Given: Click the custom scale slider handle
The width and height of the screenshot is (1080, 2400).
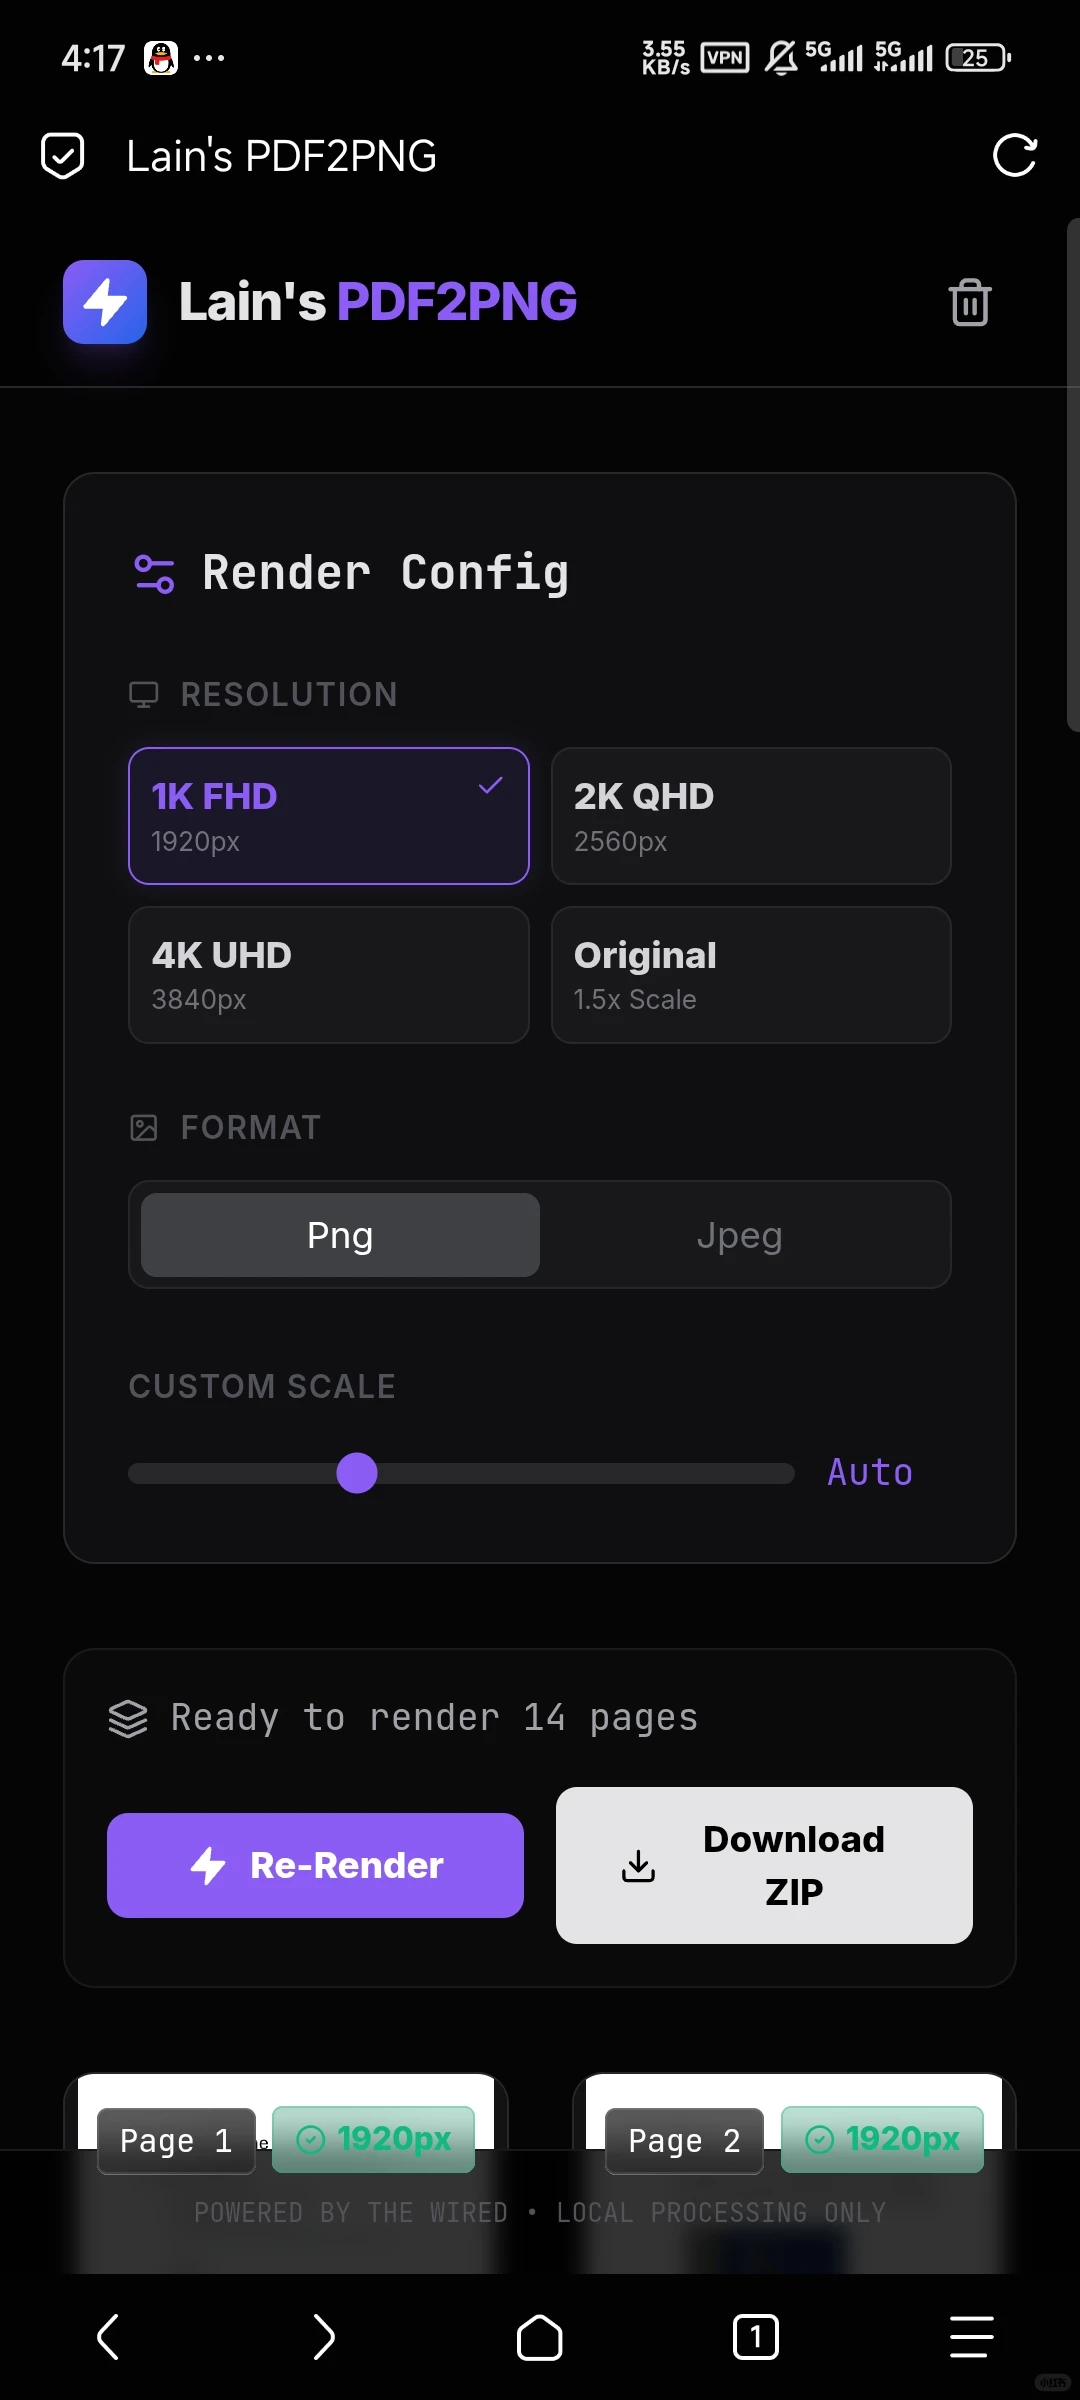Looking at the screenshot, I should (357, 1473).
